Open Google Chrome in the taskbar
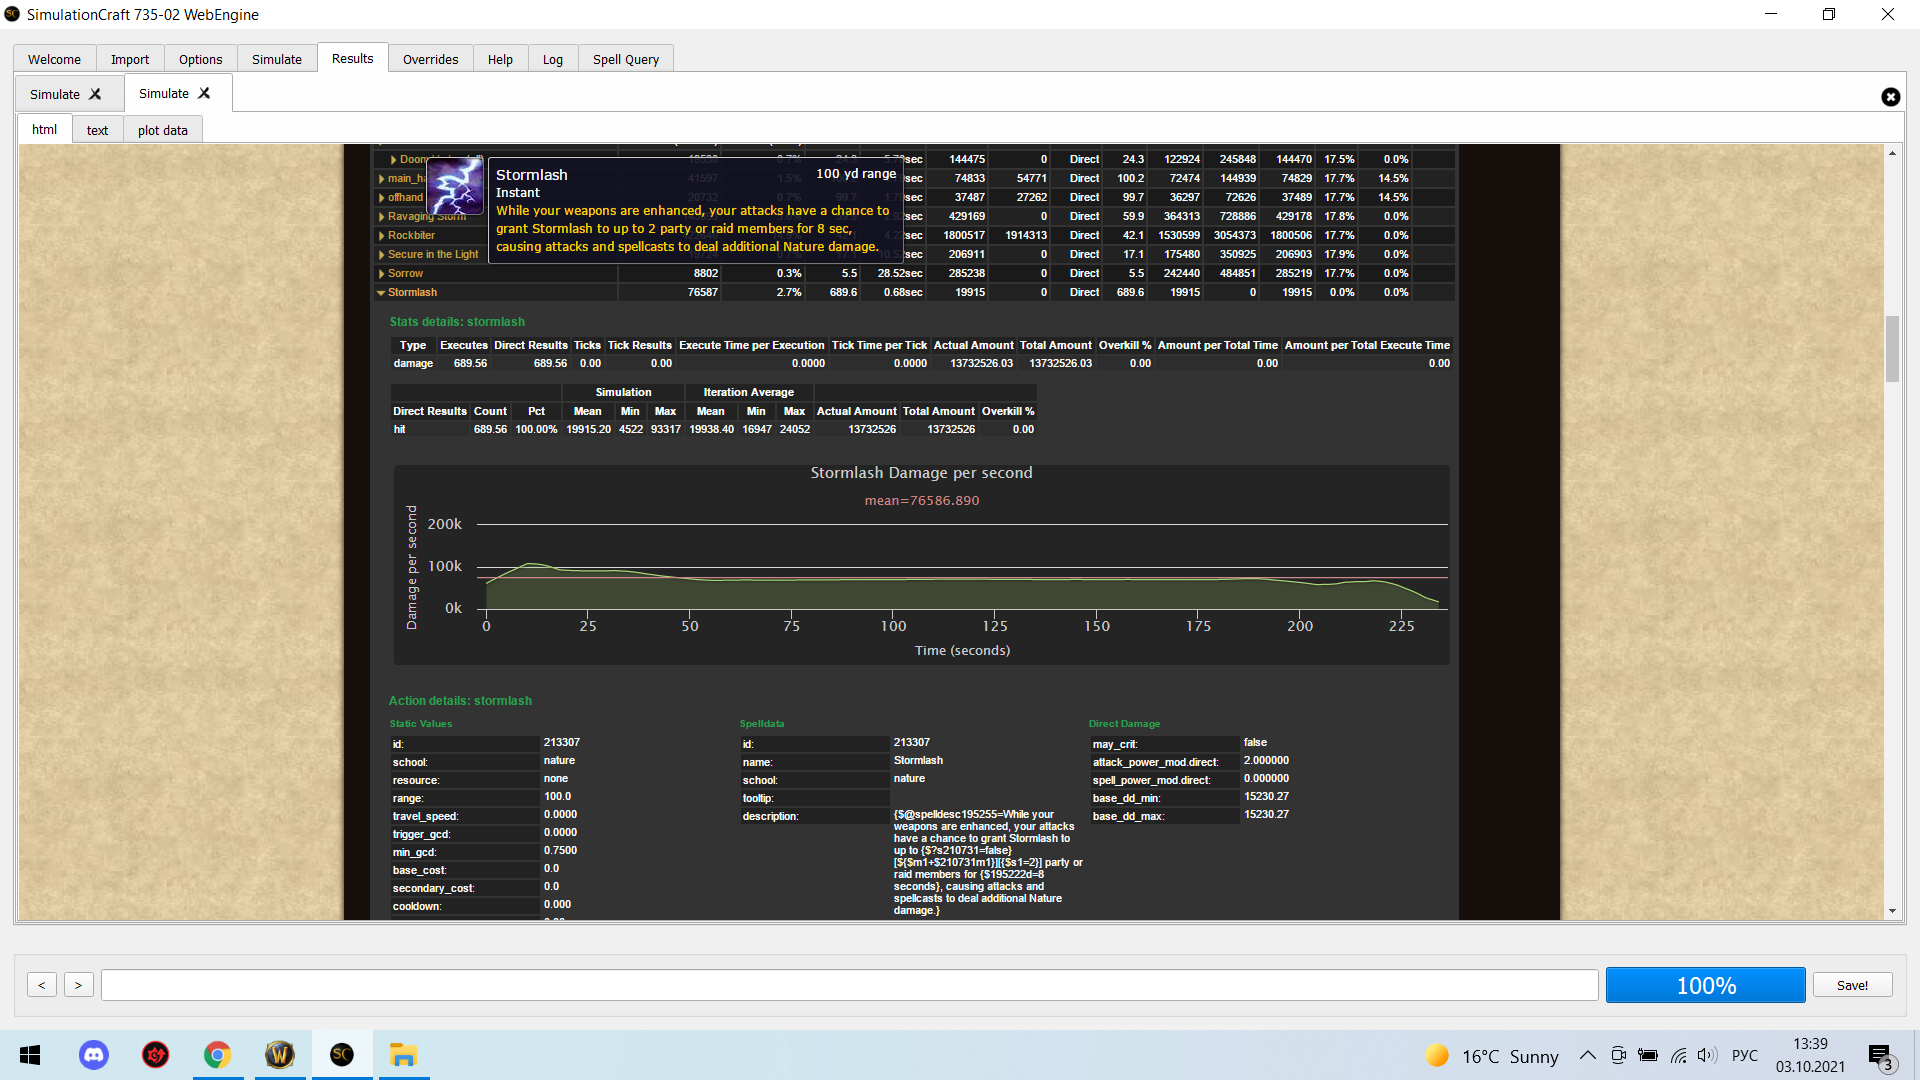 click(217, 1055)
